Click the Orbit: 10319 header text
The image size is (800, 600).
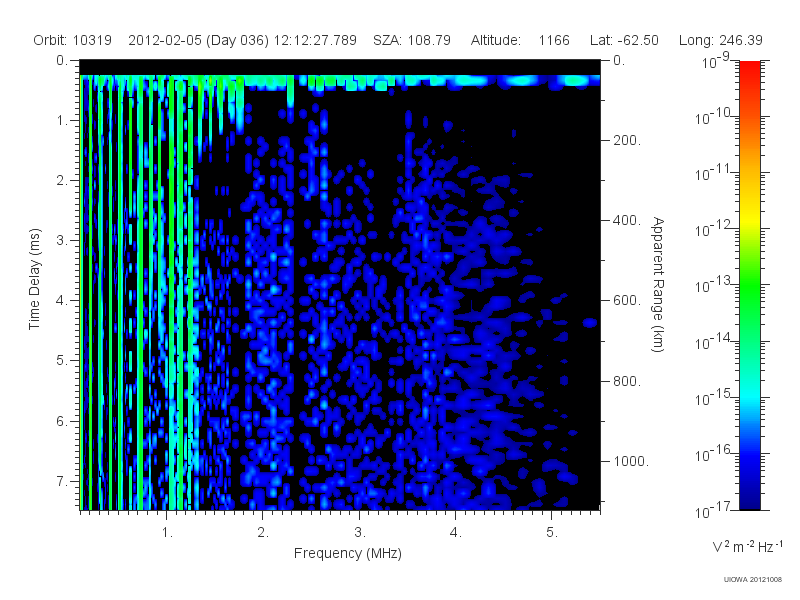[72, 40]
